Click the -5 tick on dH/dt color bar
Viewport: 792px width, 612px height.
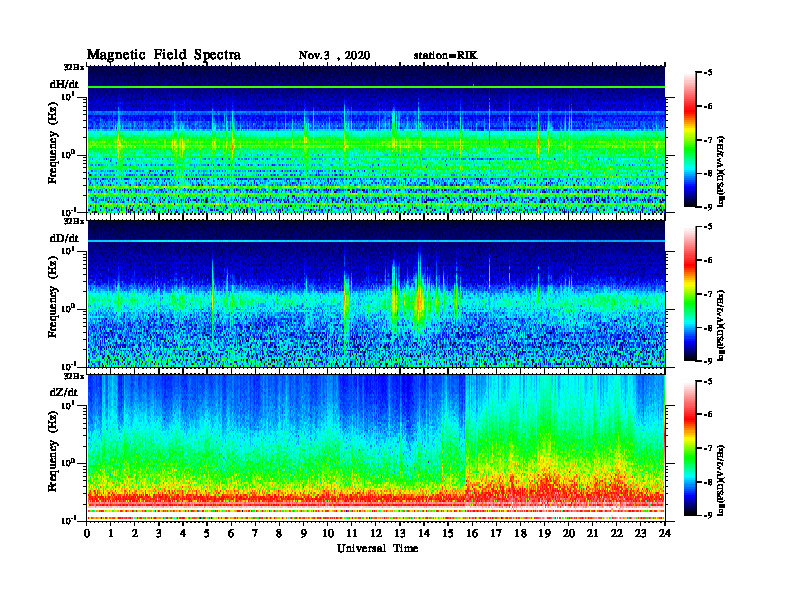pos(708,73)
